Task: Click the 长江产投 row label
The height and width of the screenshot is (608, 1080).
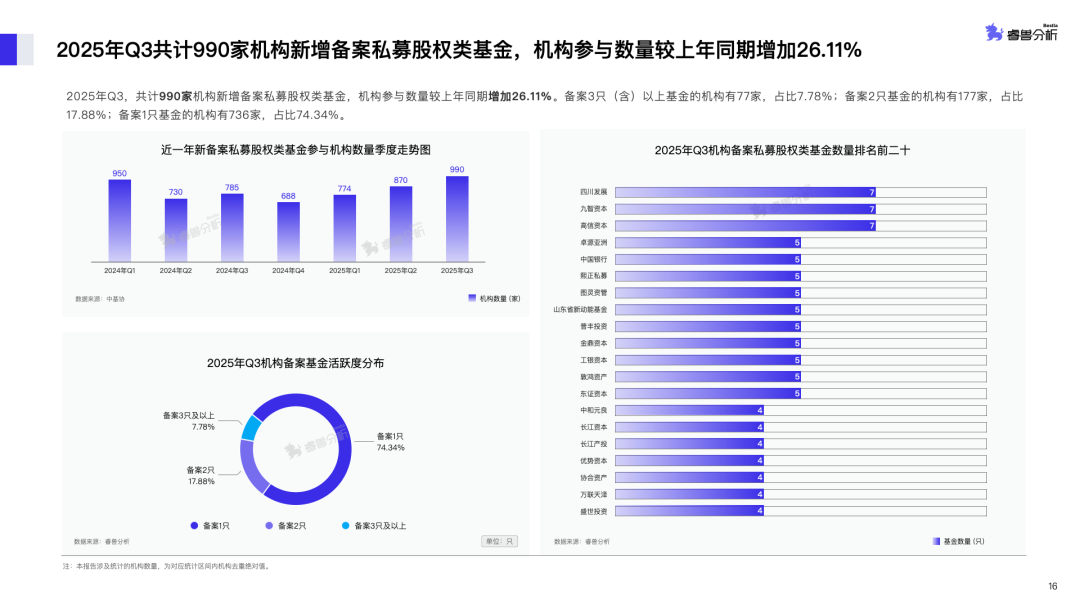Action: pos(594,444)
